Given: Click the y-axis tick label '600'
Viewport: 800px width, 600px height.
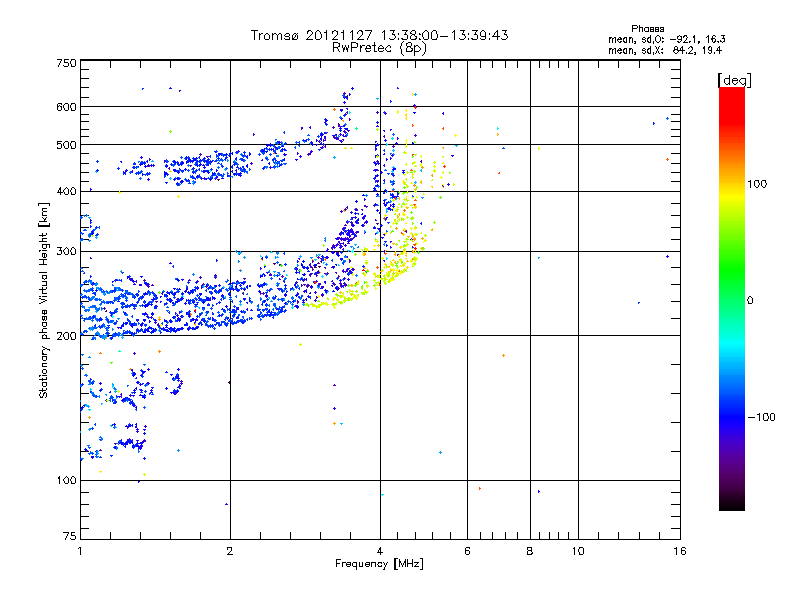Looking at the screenshot, I should click(x=66, y=107).
